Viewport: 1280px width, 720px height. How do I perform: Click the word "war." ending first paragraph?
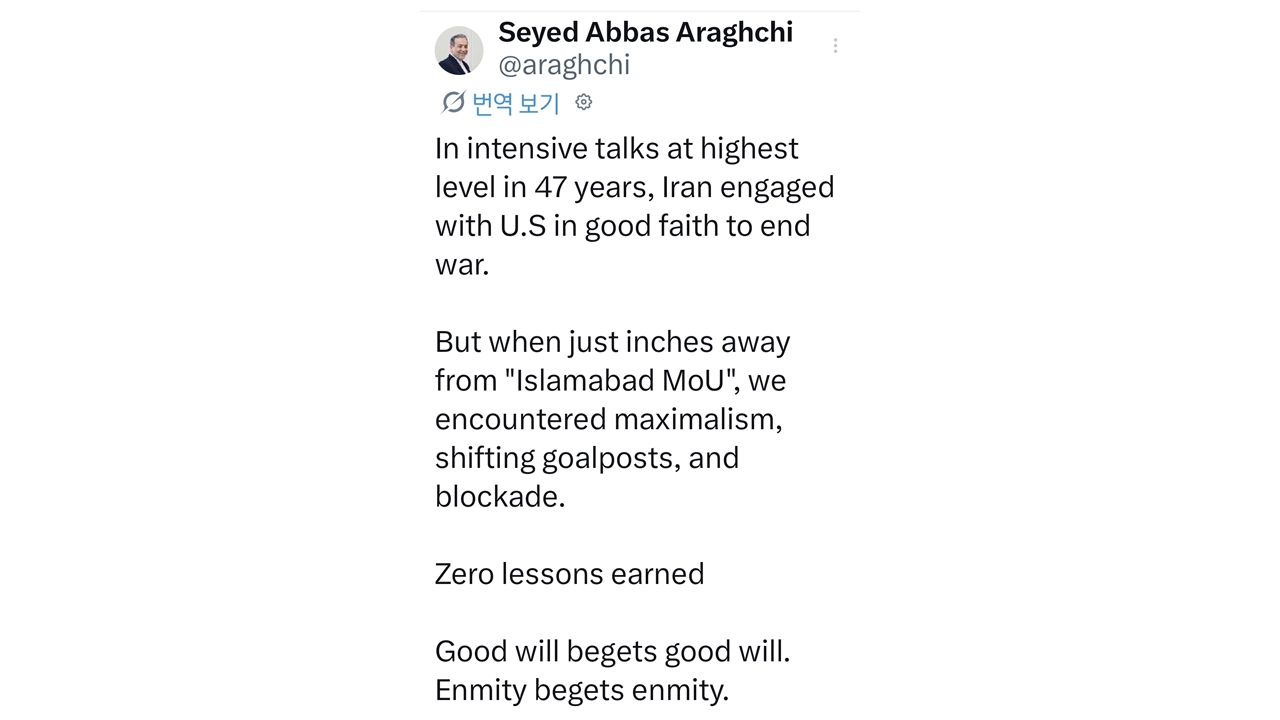point(462,265)
